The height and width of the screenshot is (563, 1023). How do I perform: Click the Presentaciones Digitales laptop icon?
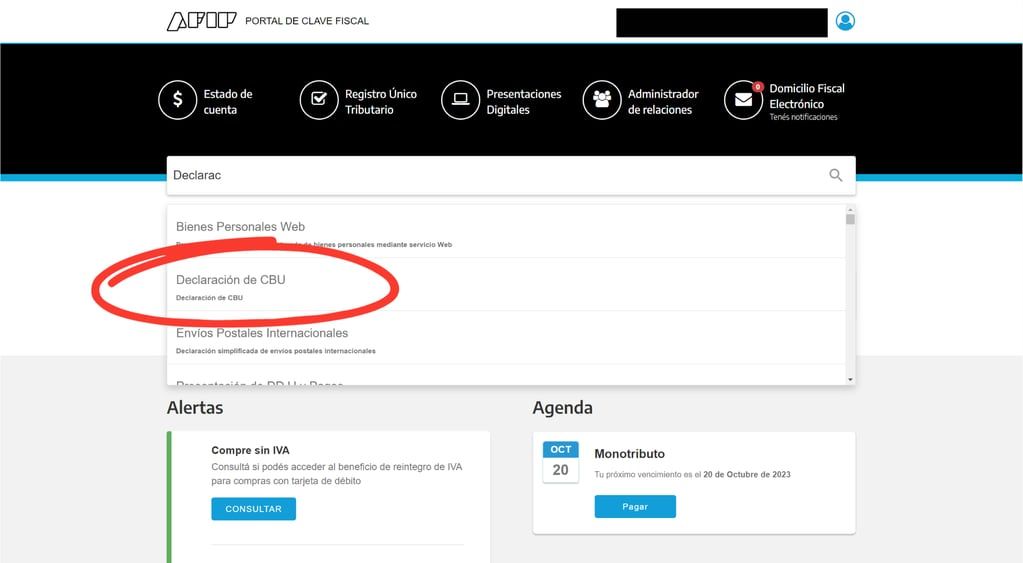click(x=461, y=100)
